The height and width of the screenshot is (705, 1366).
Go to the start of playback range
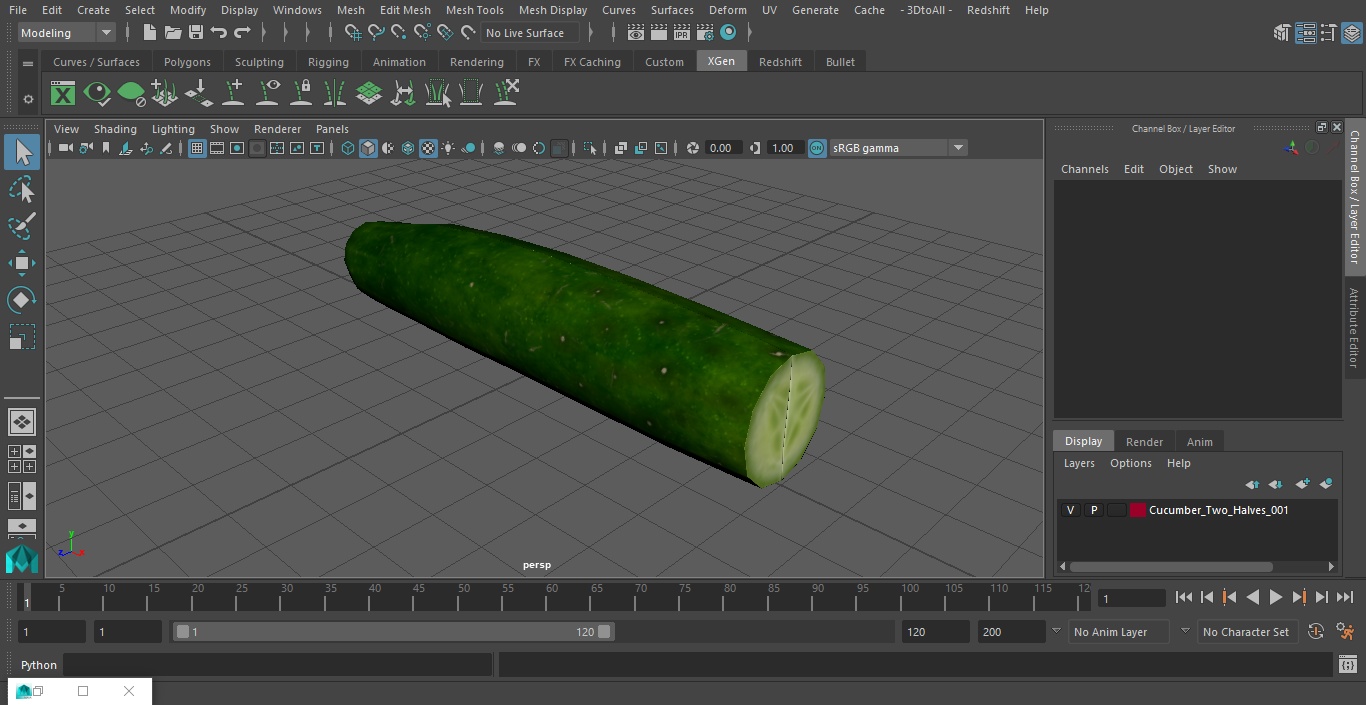click(x=1184, y=597)
